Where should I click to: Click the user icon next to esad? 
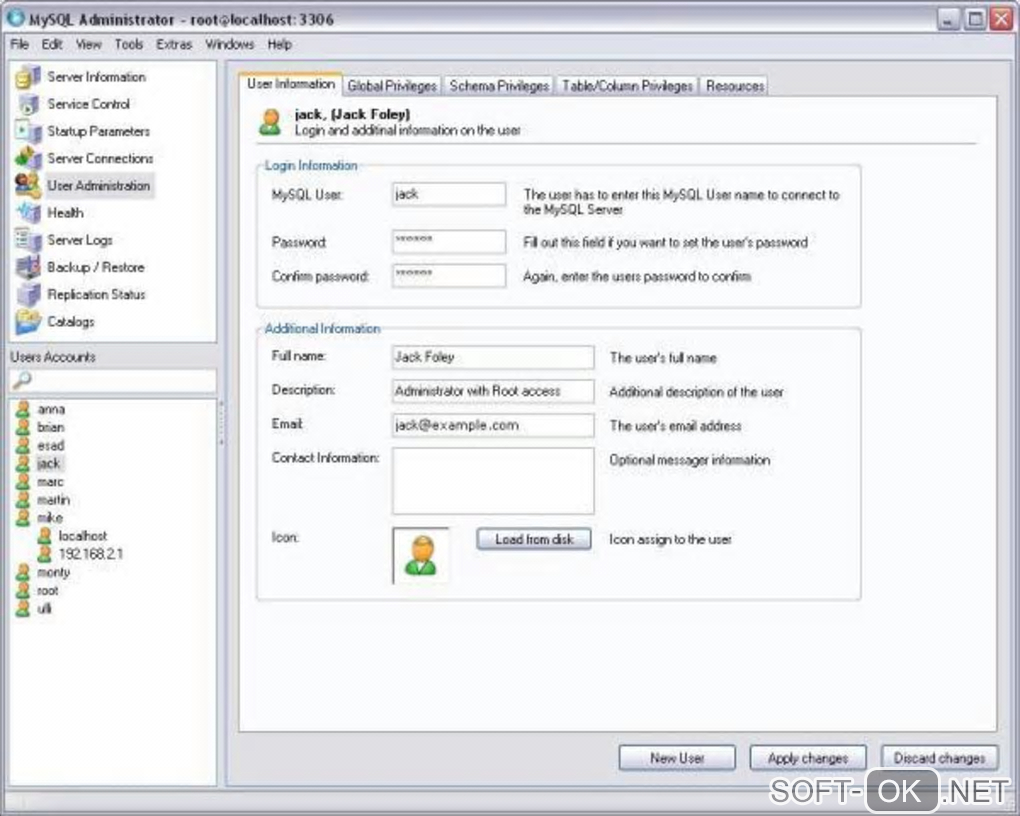23,445
